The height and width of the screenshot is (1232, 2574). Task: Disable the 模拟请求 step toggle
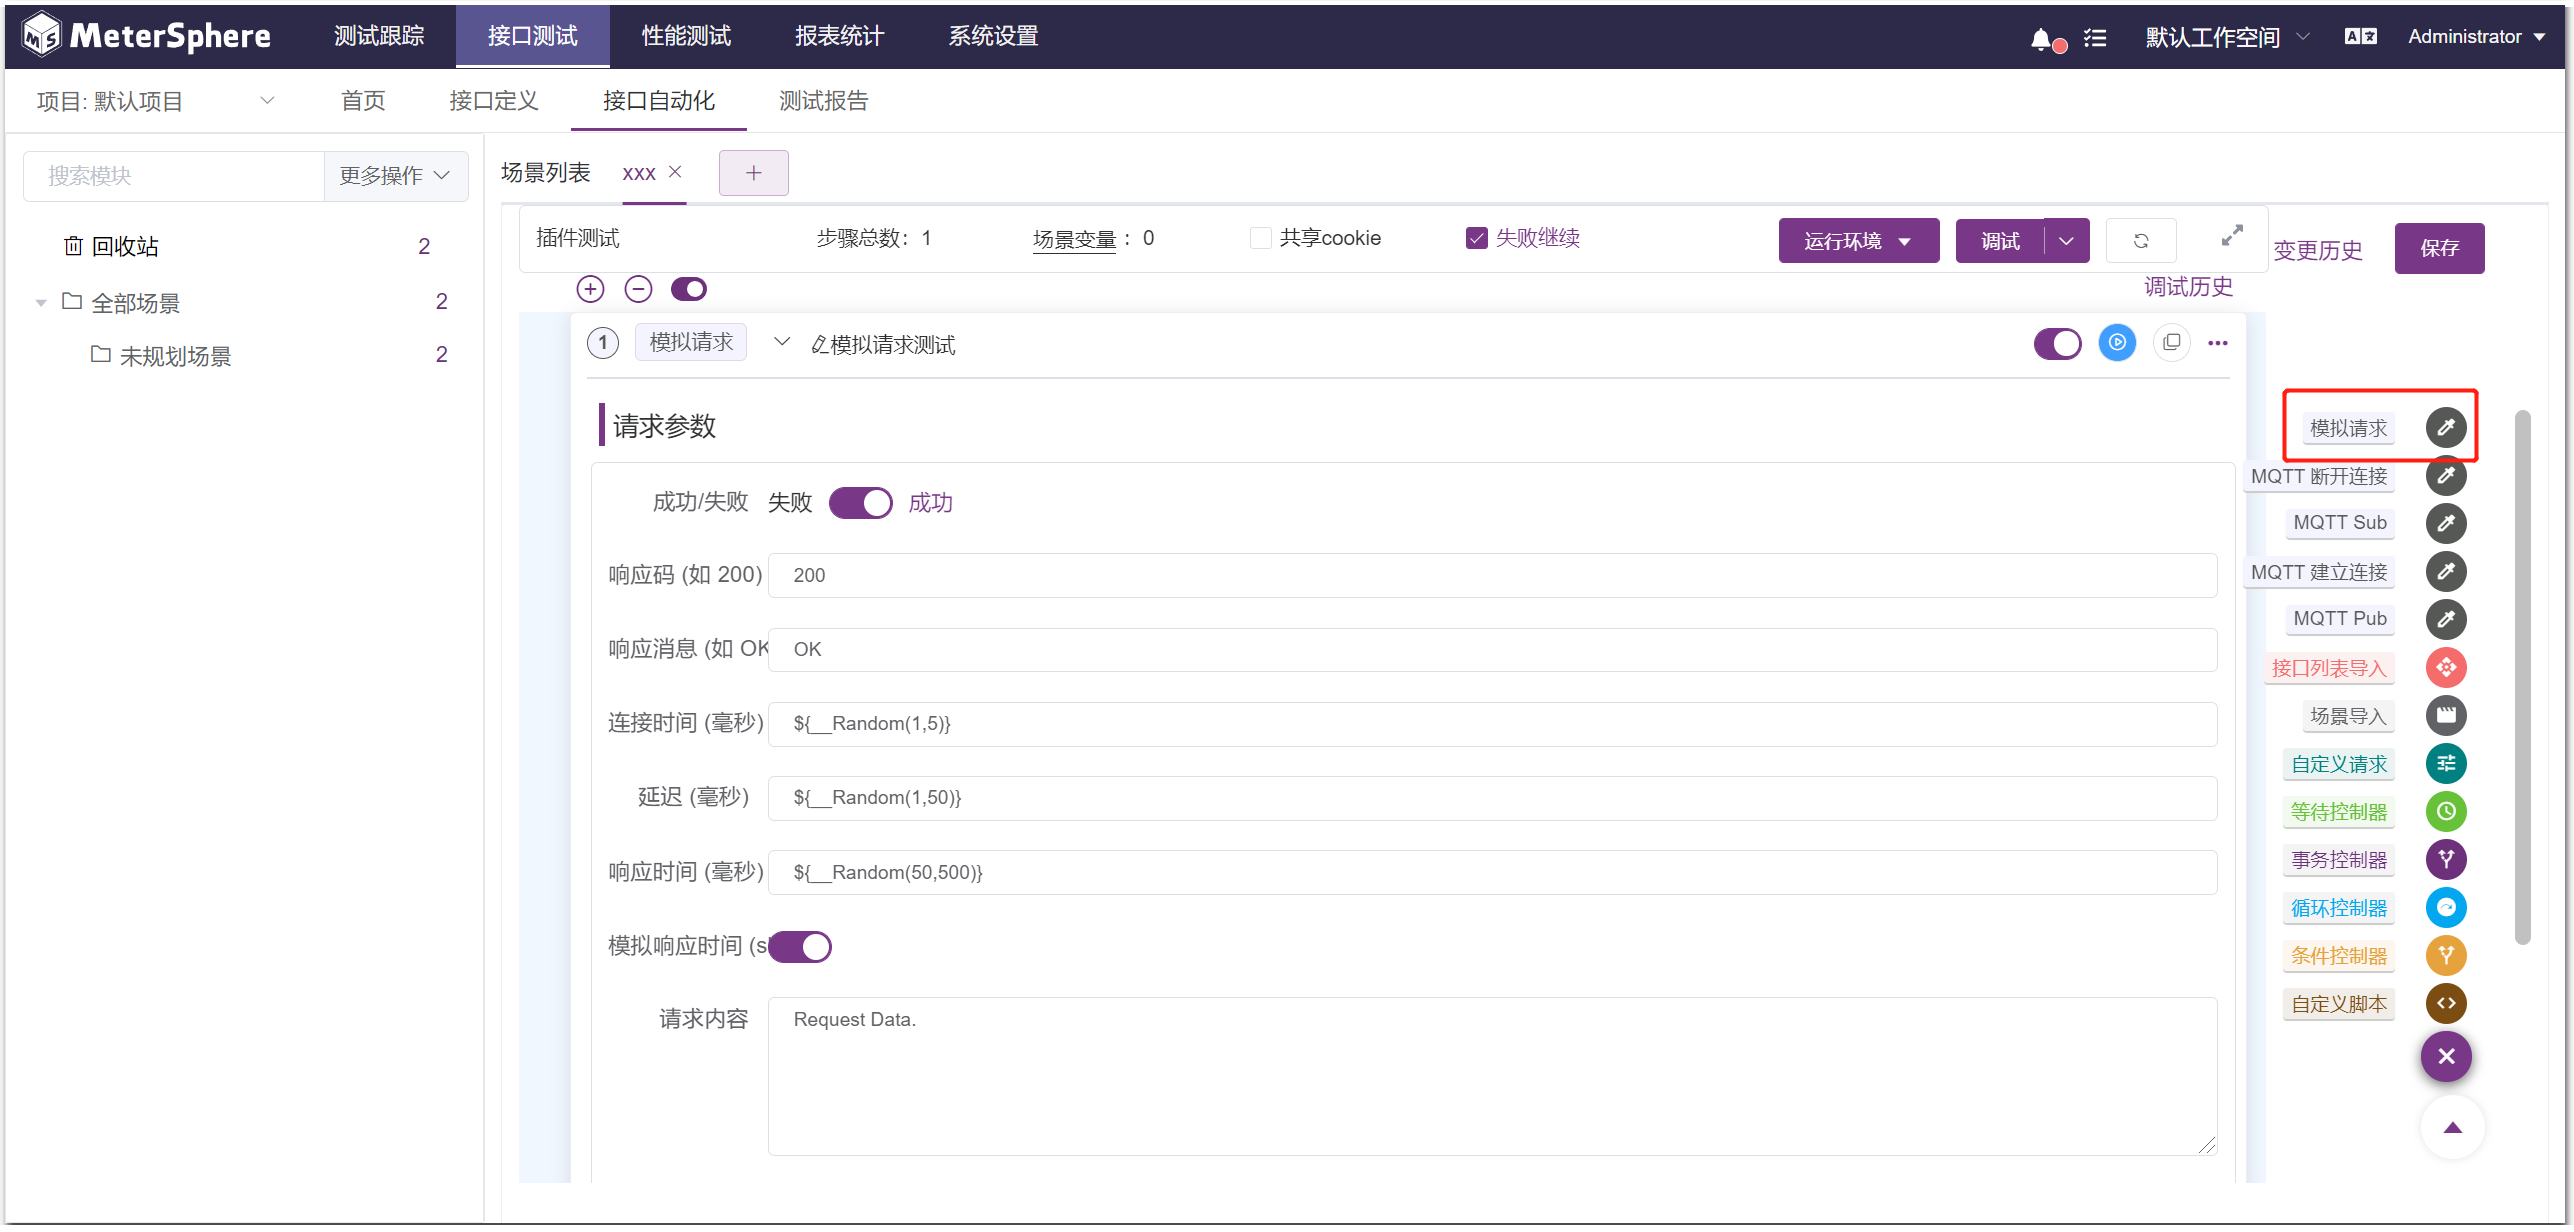tap(2058, 343)
